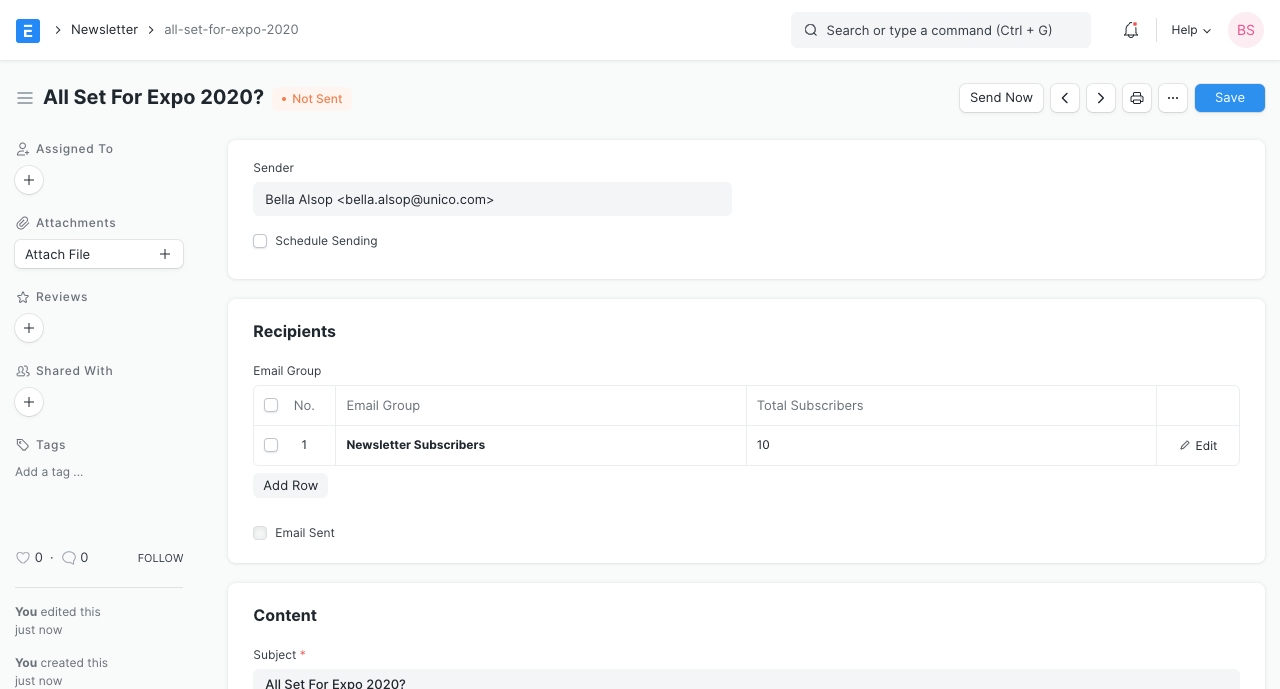Click the Add Row button

(290, 485)
